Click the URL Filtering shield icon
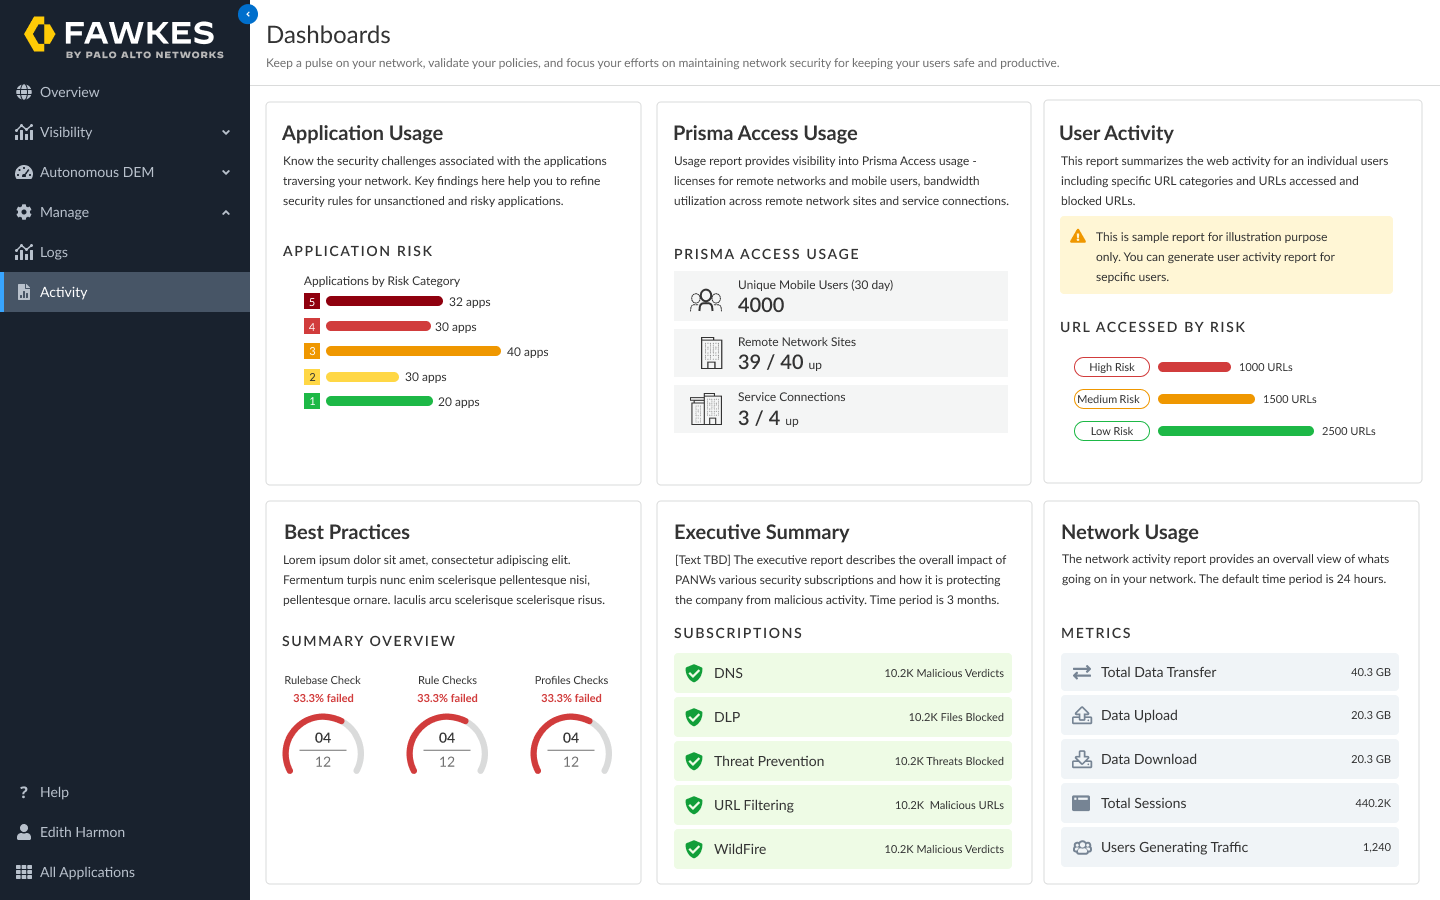The image size is (1440, 900). 694,805
